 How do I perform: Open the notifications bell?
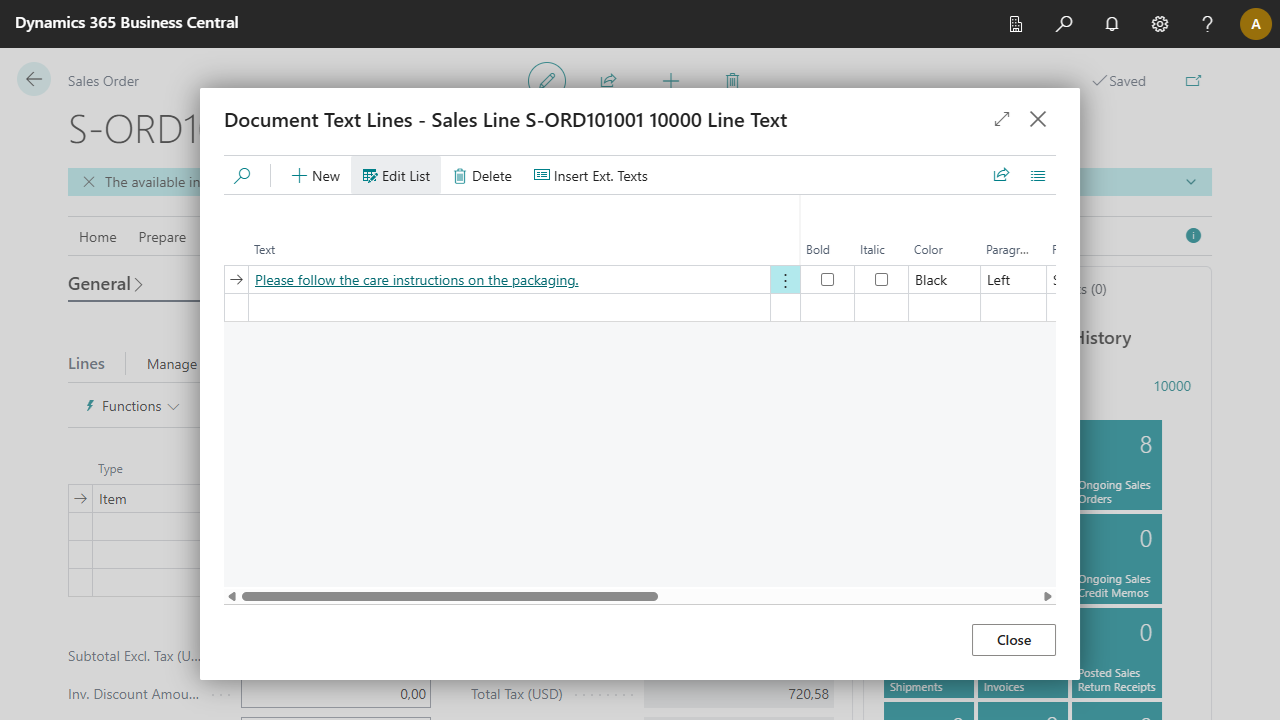pos(1112,24)
